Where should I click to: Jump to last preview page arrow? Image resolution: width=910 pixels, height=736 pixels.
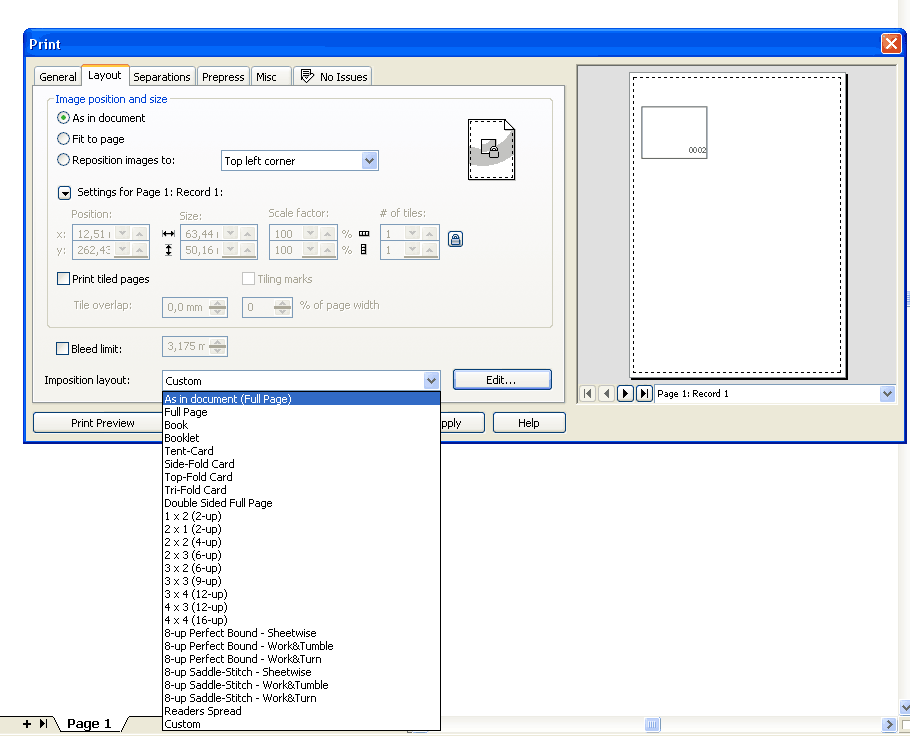(644, 394)
